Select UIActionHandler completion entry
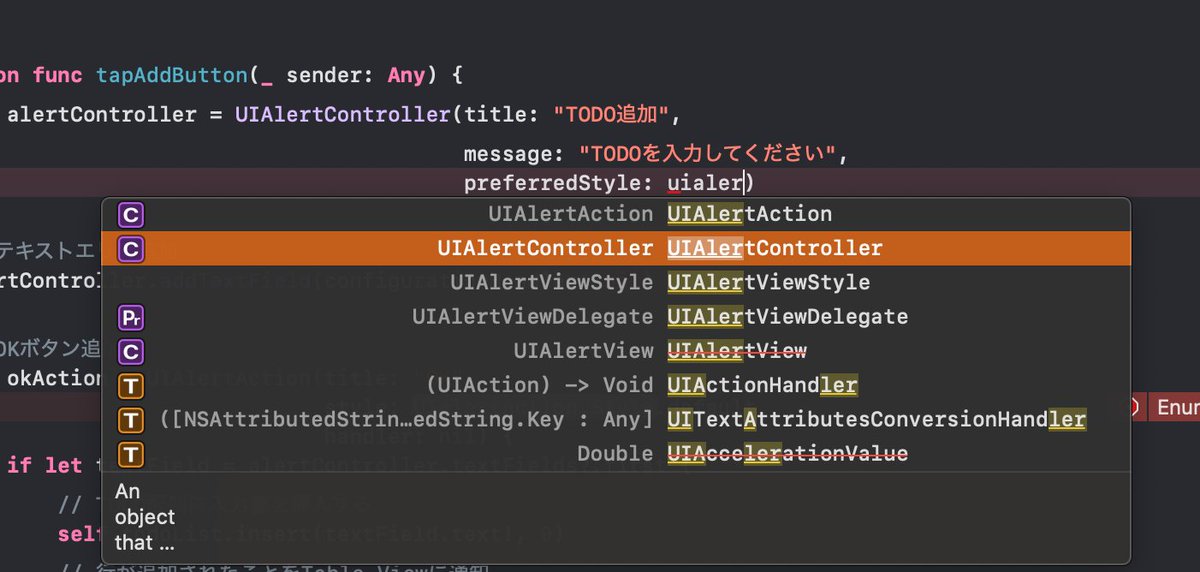1200x572 pixels. (616, 386)
